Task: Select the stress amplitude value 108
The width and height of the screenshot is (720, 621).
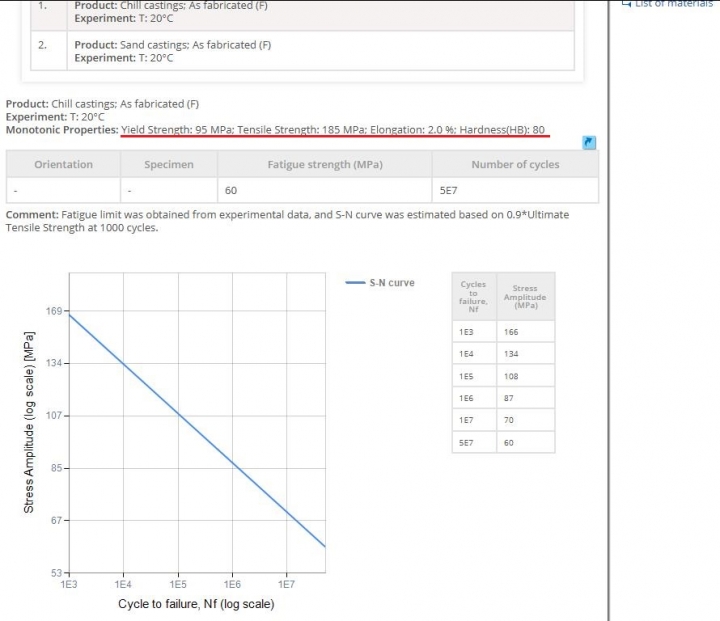Action: 525,376
